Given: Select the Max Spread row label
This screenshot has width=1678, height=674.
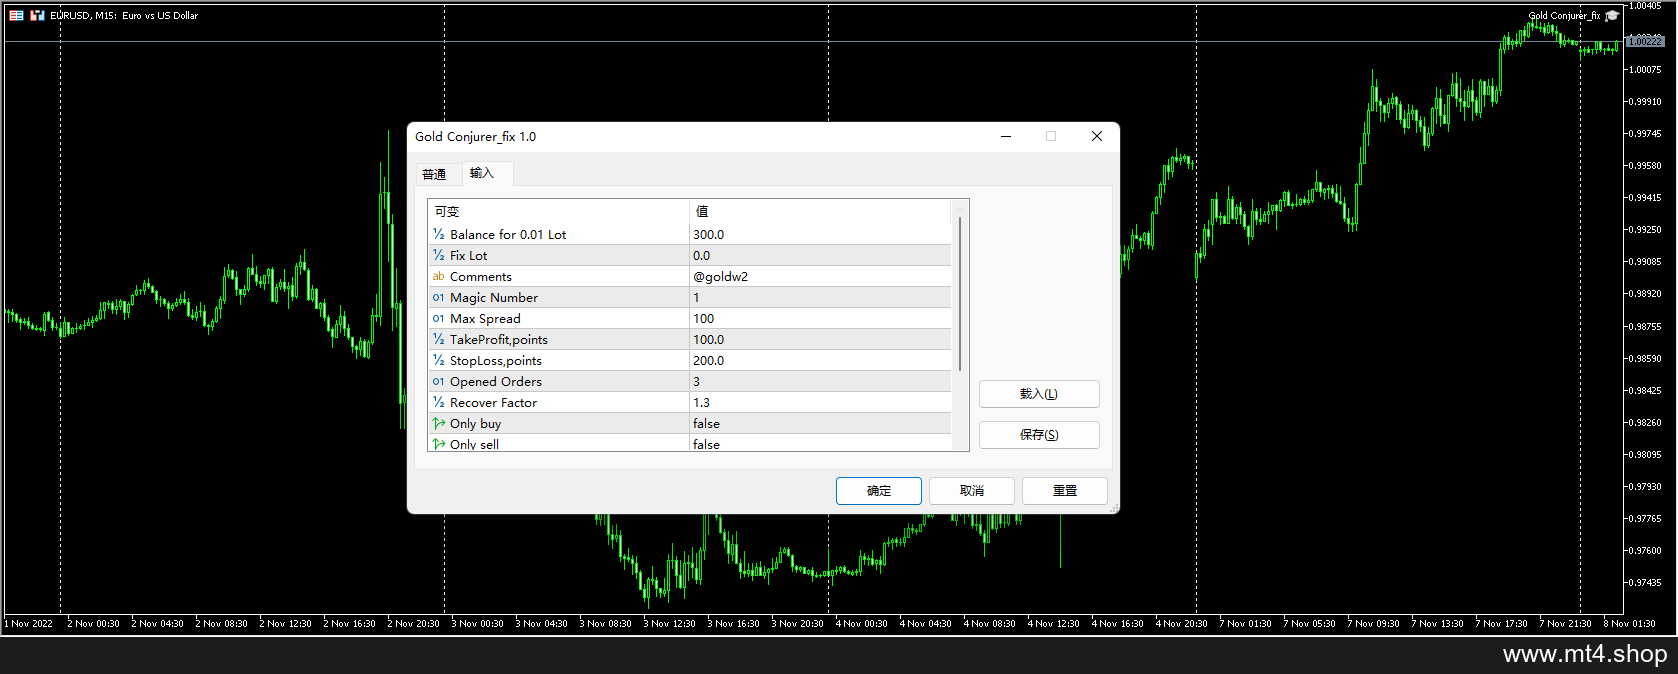Looking at the screenshot, I should 485,318.
